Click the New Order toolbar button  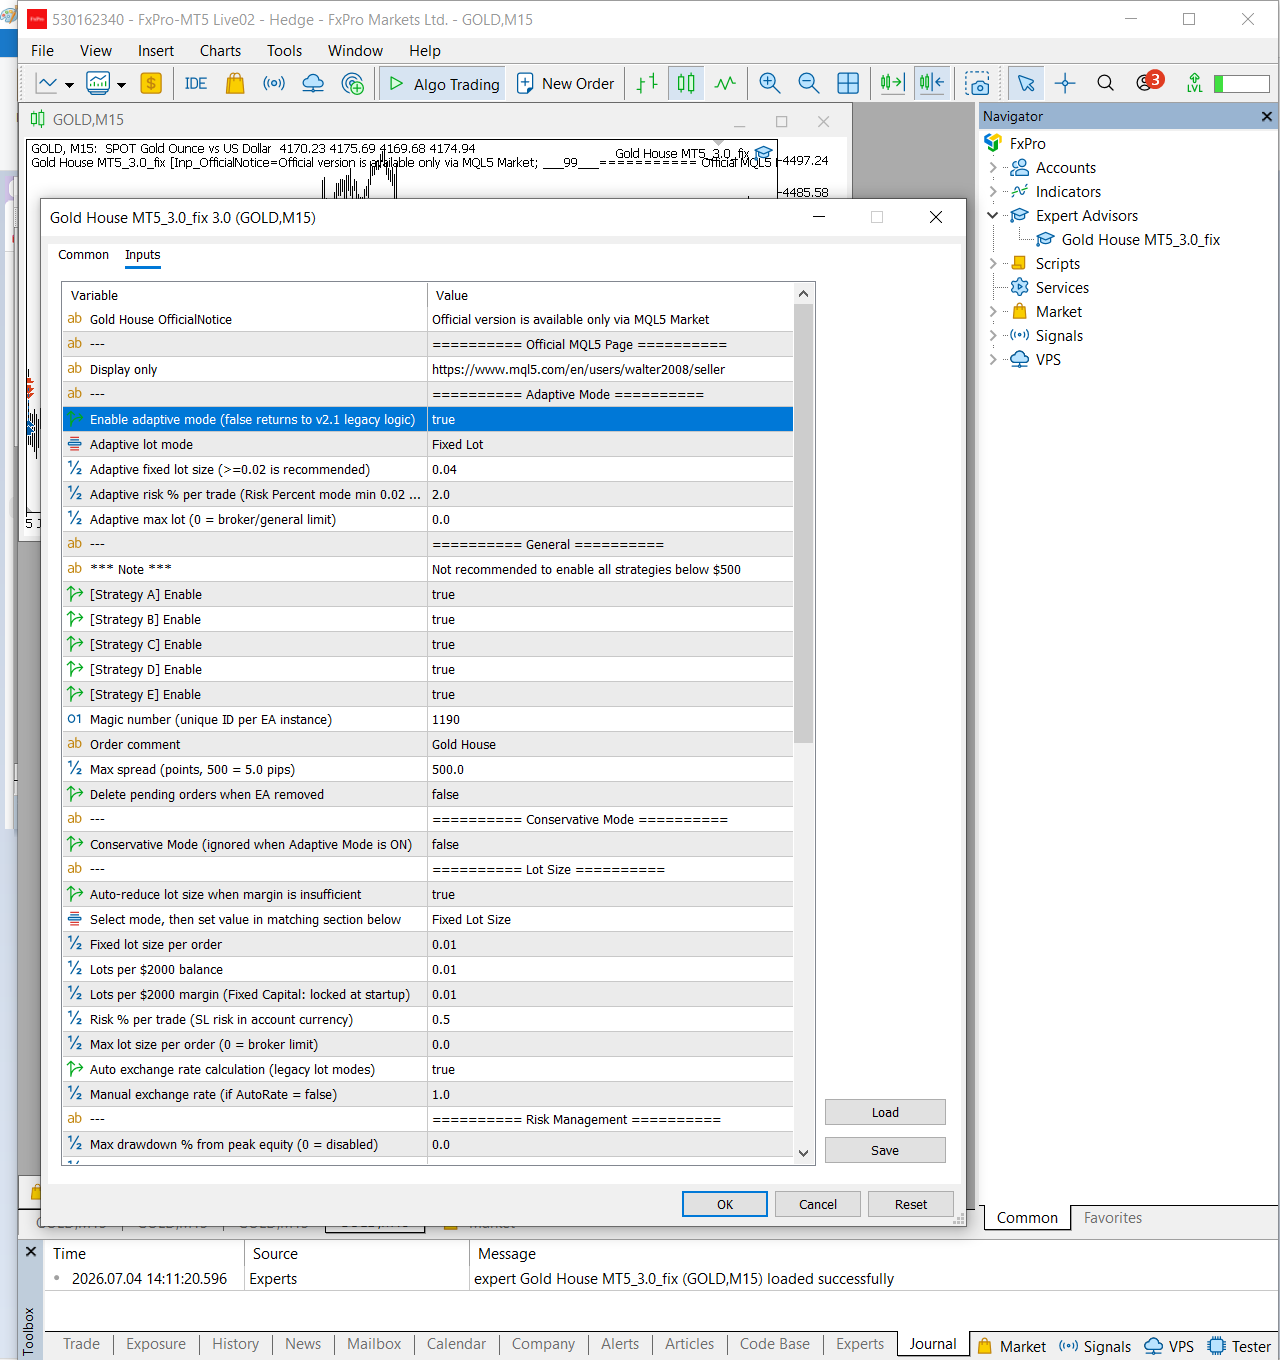click(565, 84)
